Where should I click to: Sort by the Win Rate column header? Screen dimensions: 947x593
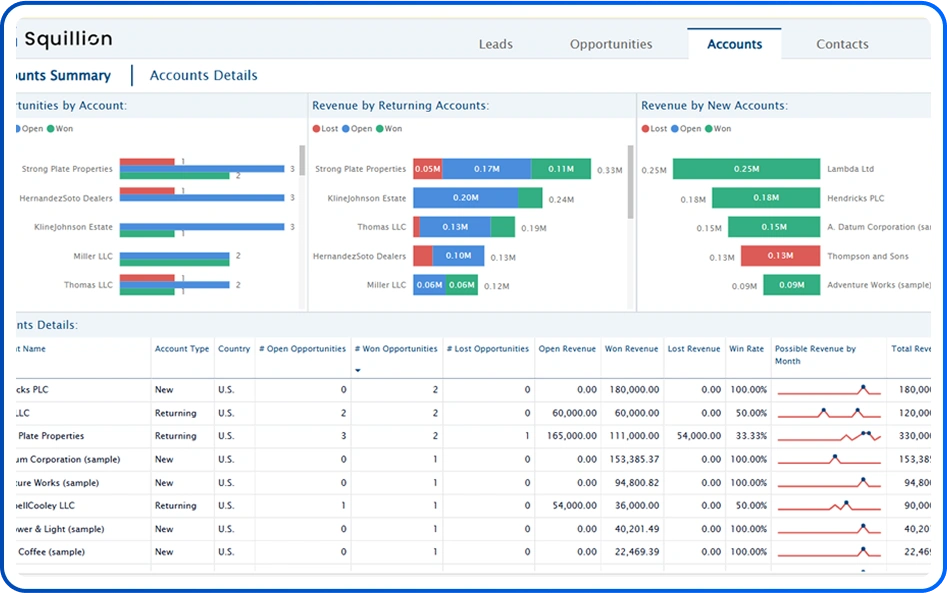747,349
